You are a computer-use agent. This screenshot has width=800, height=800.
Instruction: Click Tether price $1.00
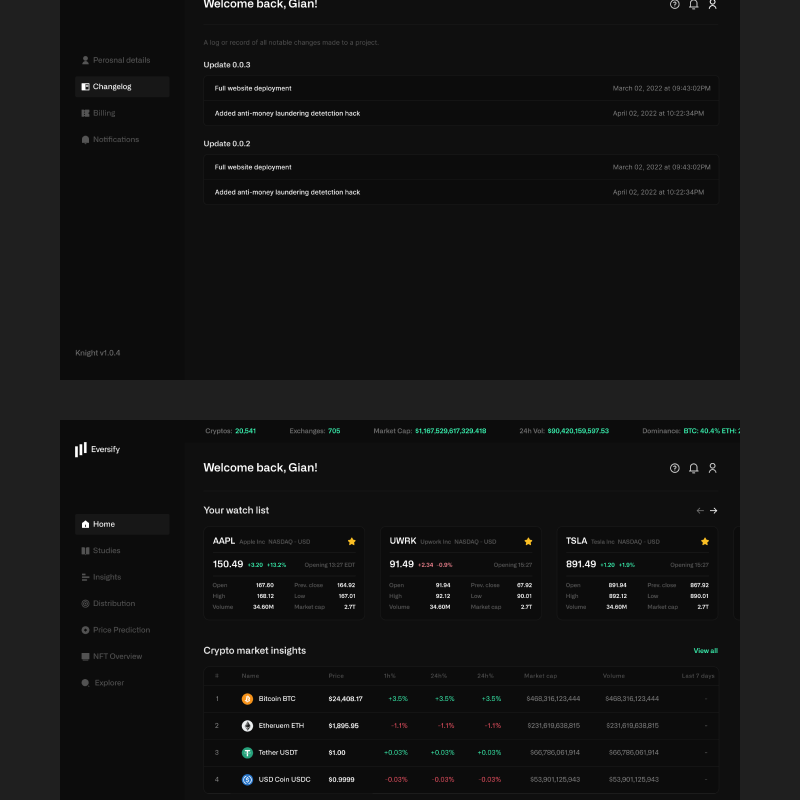tap(337, 753)
